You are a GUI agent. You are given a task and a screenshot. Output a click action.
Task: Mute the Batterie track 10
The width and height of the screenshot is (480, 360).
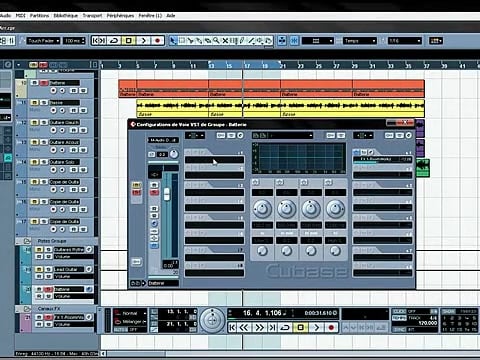(35, 83)
